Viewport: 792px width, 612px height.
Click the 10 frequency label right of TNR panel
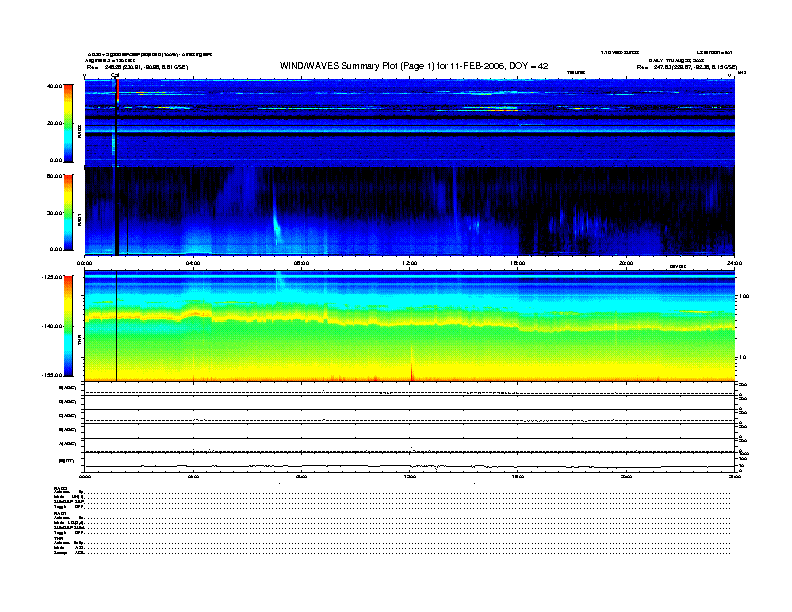click(742, 358)
